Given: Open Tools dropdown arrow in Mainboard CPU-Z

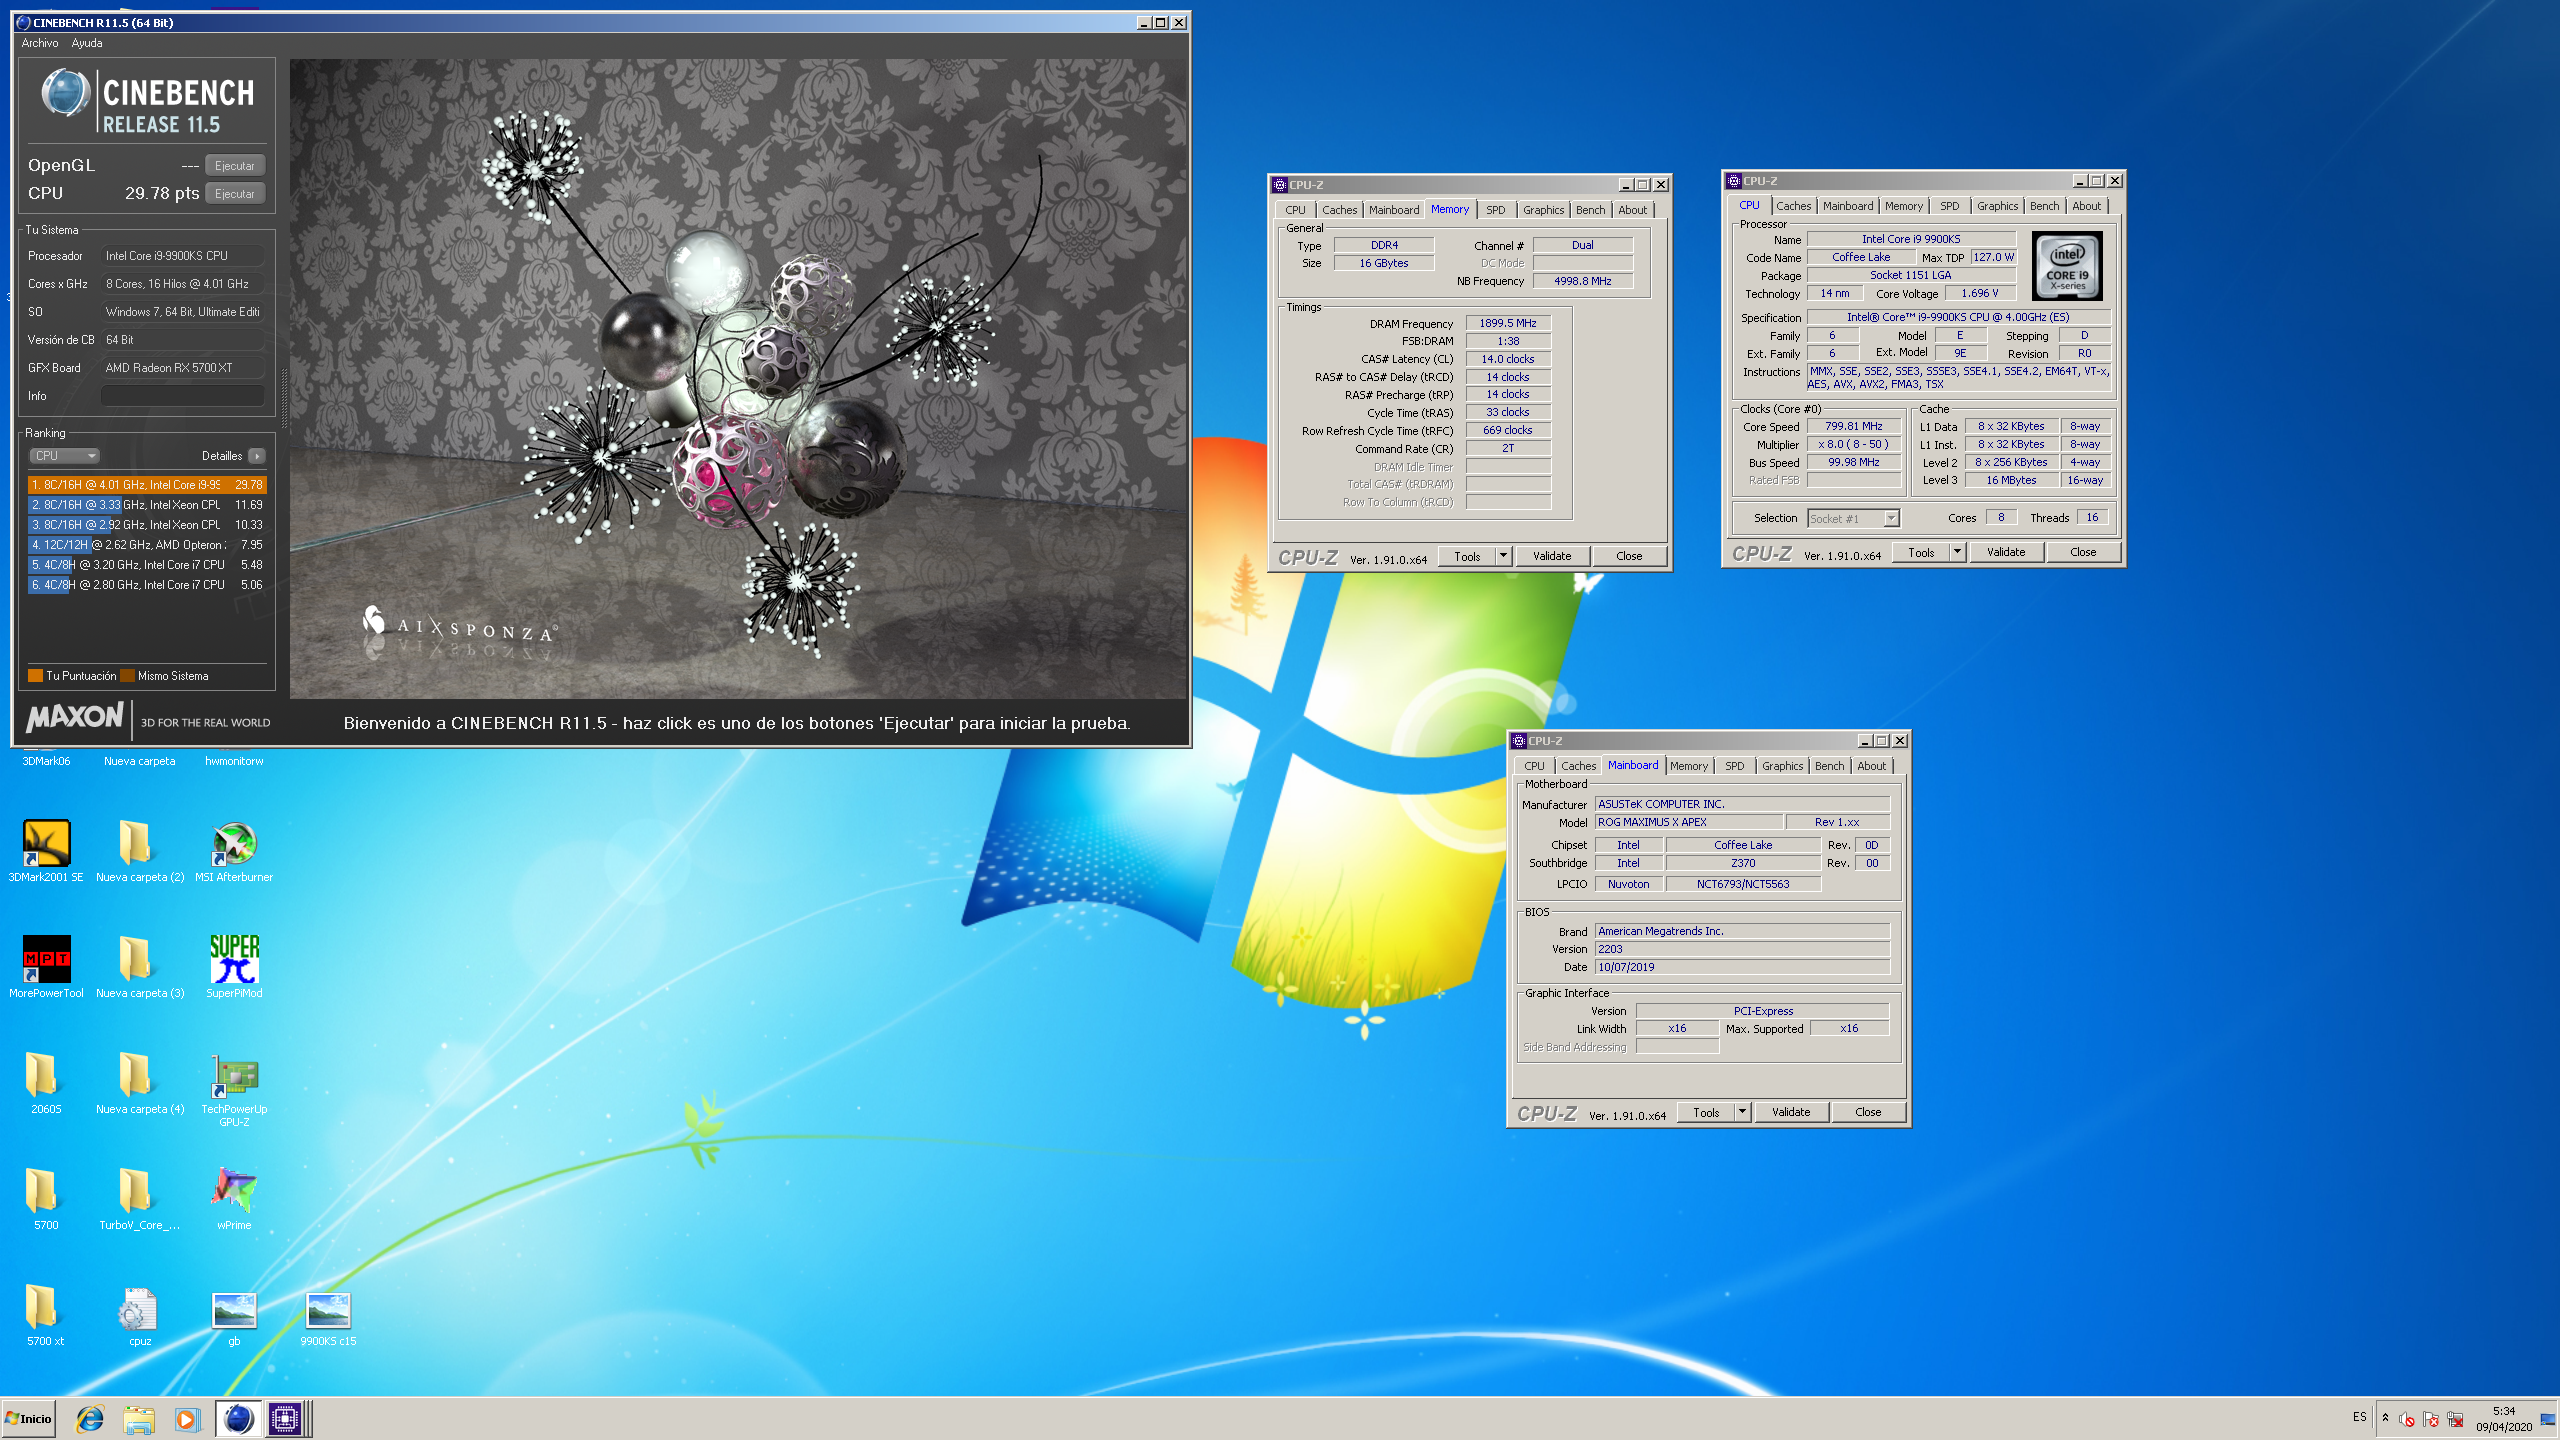Looking at the screenshot, I should 1742,1112.
